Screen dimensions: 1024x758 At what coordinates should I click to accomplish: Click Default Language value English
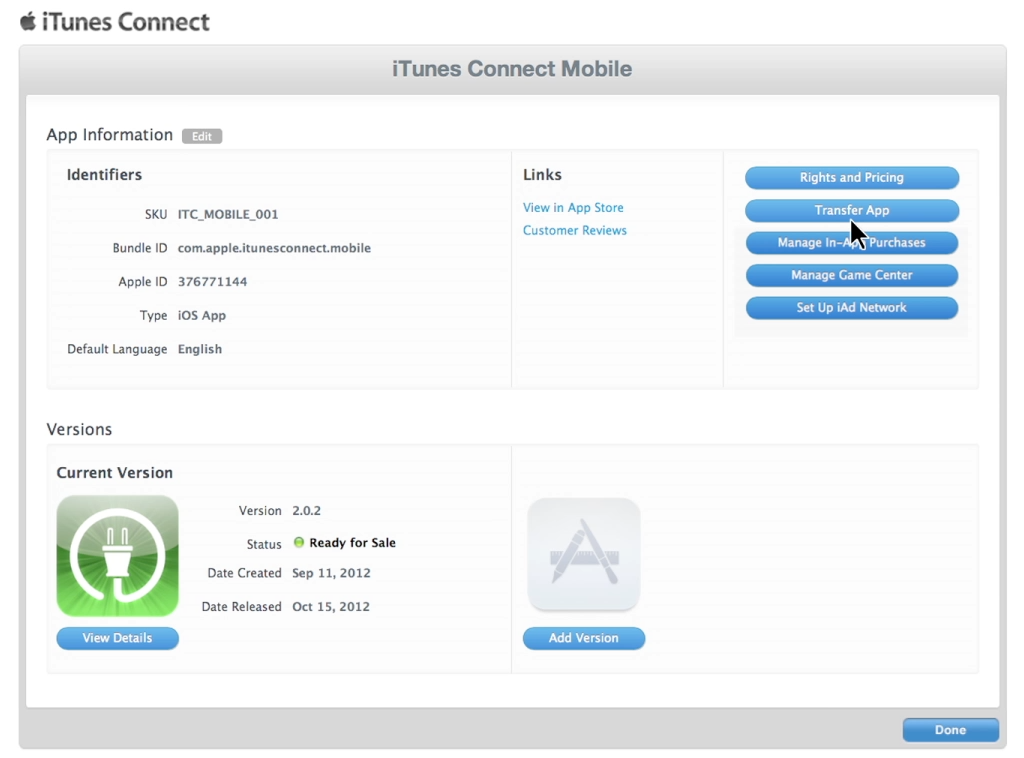coord(200,349)
